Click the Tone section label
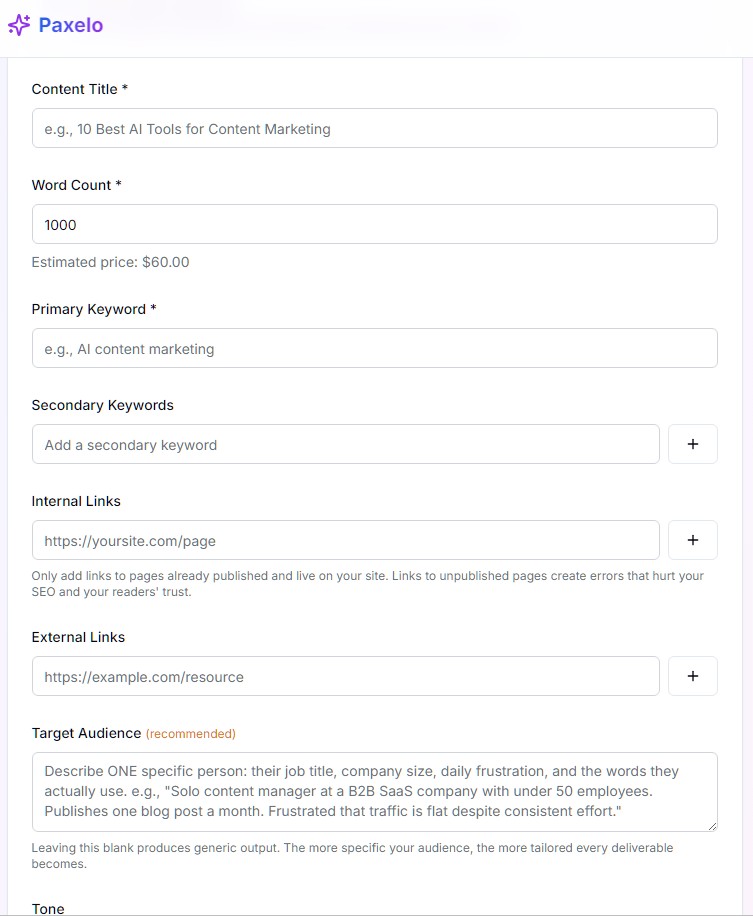 47,908
